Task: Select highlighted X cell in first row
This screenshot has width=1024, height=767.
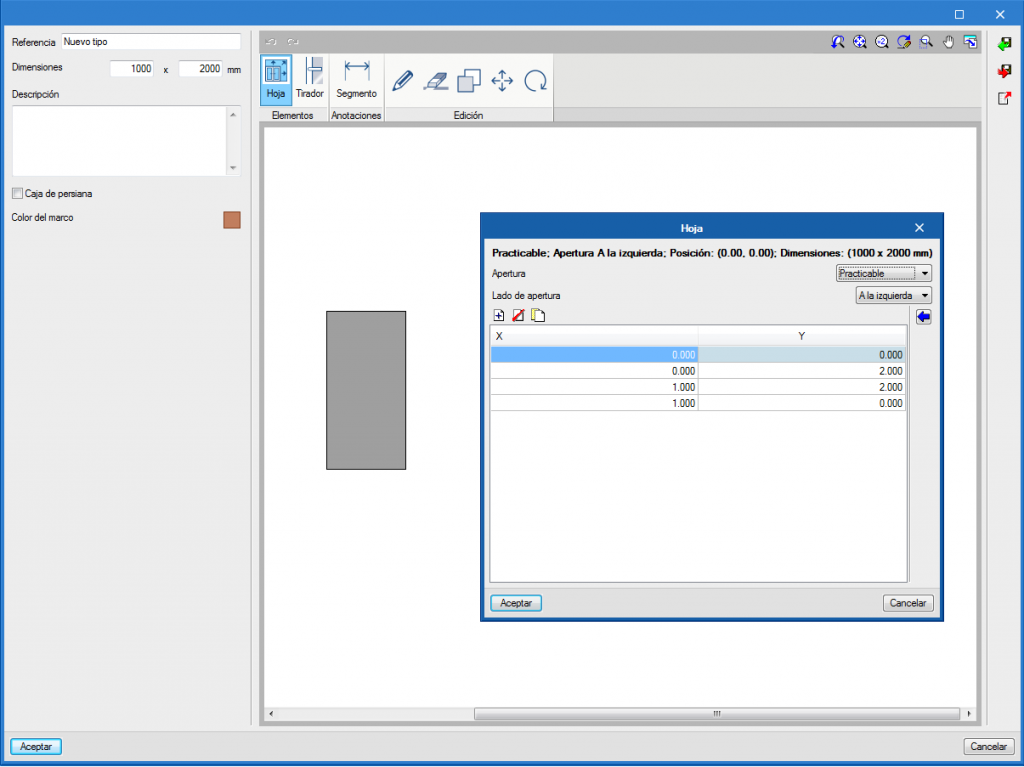Action: click(594, 355)
